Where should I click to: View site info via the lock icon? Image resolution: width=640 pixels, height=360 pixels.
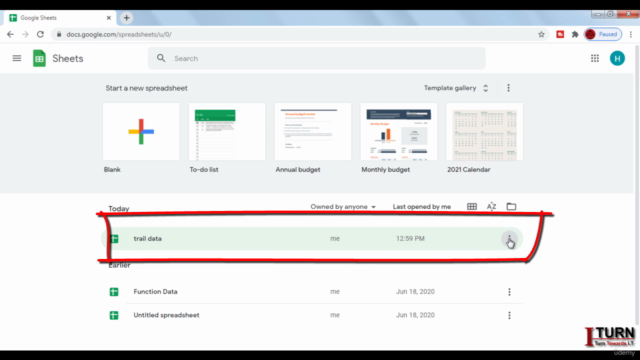59,34
